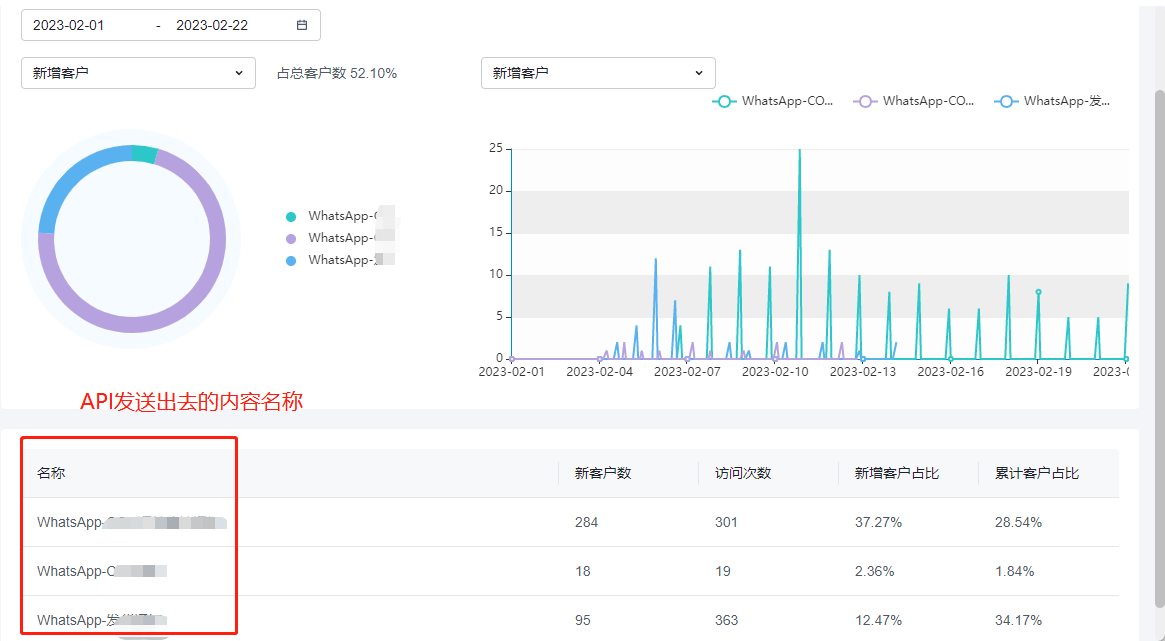Toggle the purple donut legend entry
This screenshot has height=641, width=1165.
click(x=340, y=238)
